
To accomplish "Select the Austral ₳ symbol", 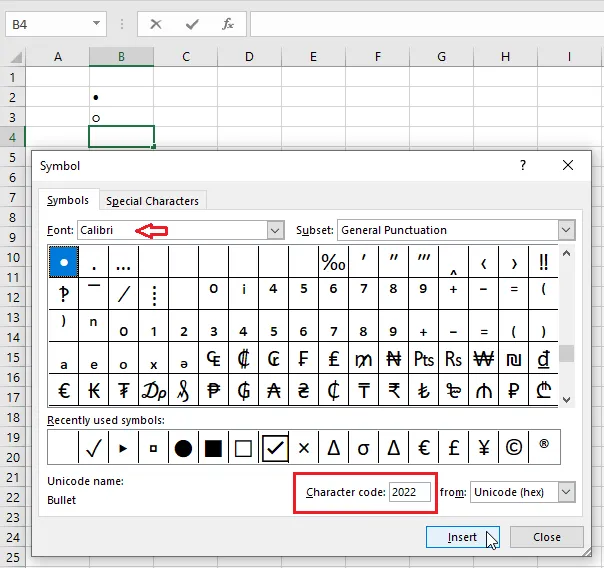I will click(x=273, y=390).
